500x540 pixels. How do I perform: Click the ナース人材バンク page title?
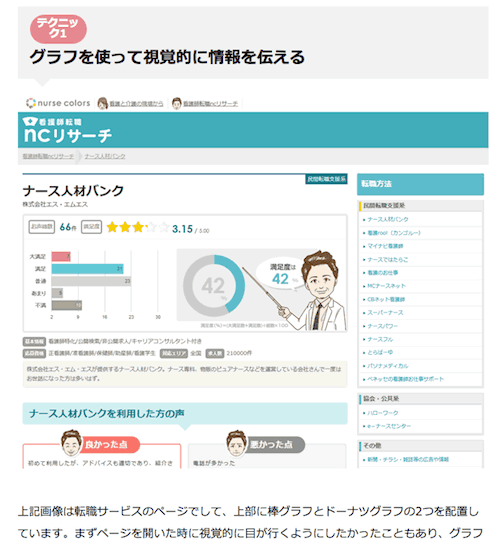coord(73,191)
